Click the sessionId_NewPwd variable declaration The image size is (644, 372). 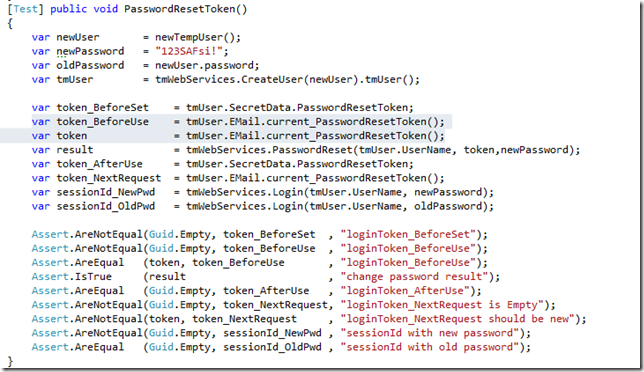point(106,192)
